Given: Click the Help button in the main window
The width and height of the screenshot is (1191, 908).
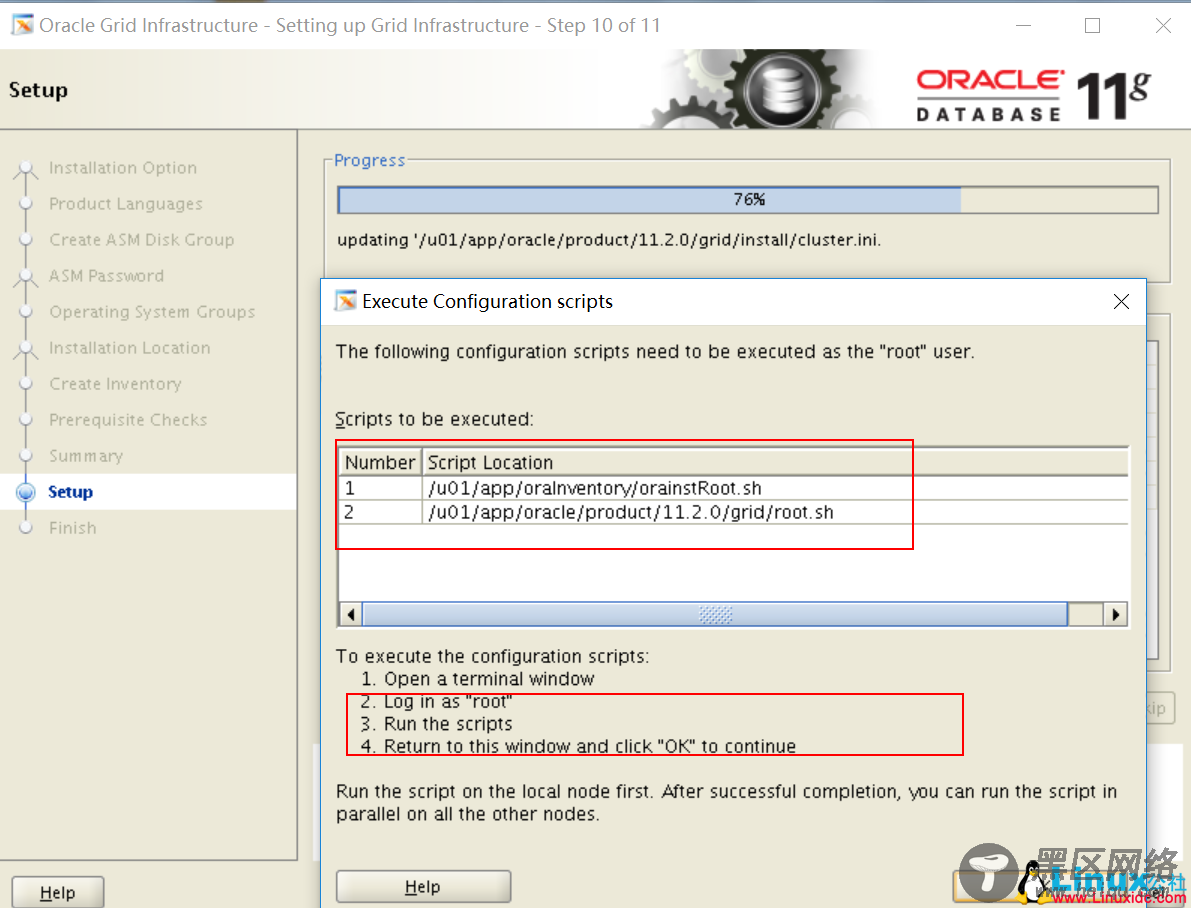Looking at the screenshot, I should 58,892.
